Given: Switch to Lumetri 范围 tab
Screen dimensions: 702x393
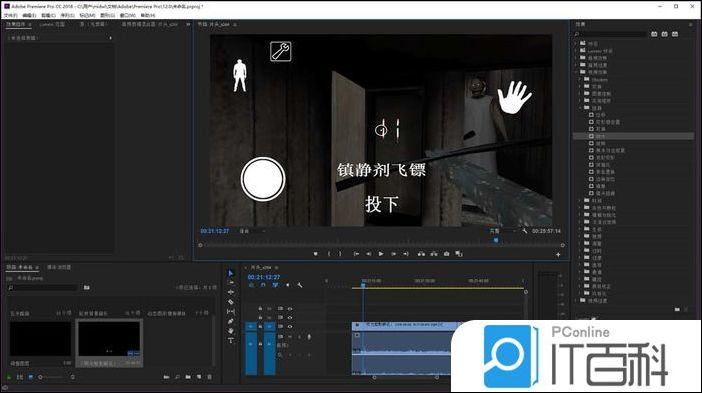Looking at the screenshot, I should [52, 24].
